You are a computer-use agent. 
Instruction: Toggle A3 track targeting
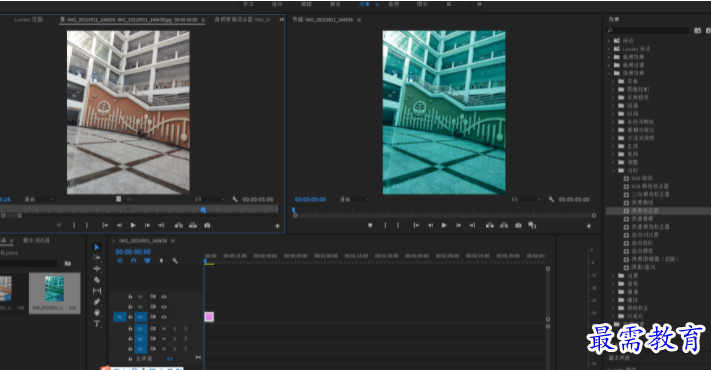(140, 349)
